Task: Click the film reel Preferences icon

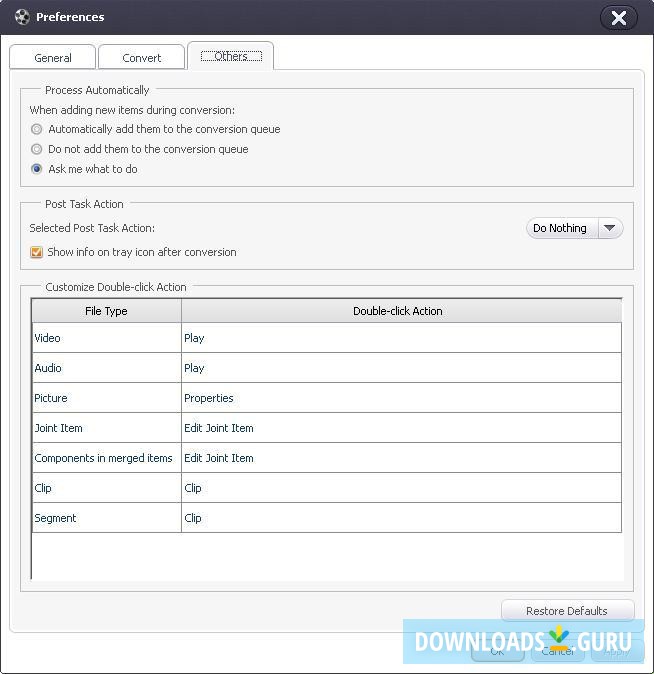Action: click(22, 17)
